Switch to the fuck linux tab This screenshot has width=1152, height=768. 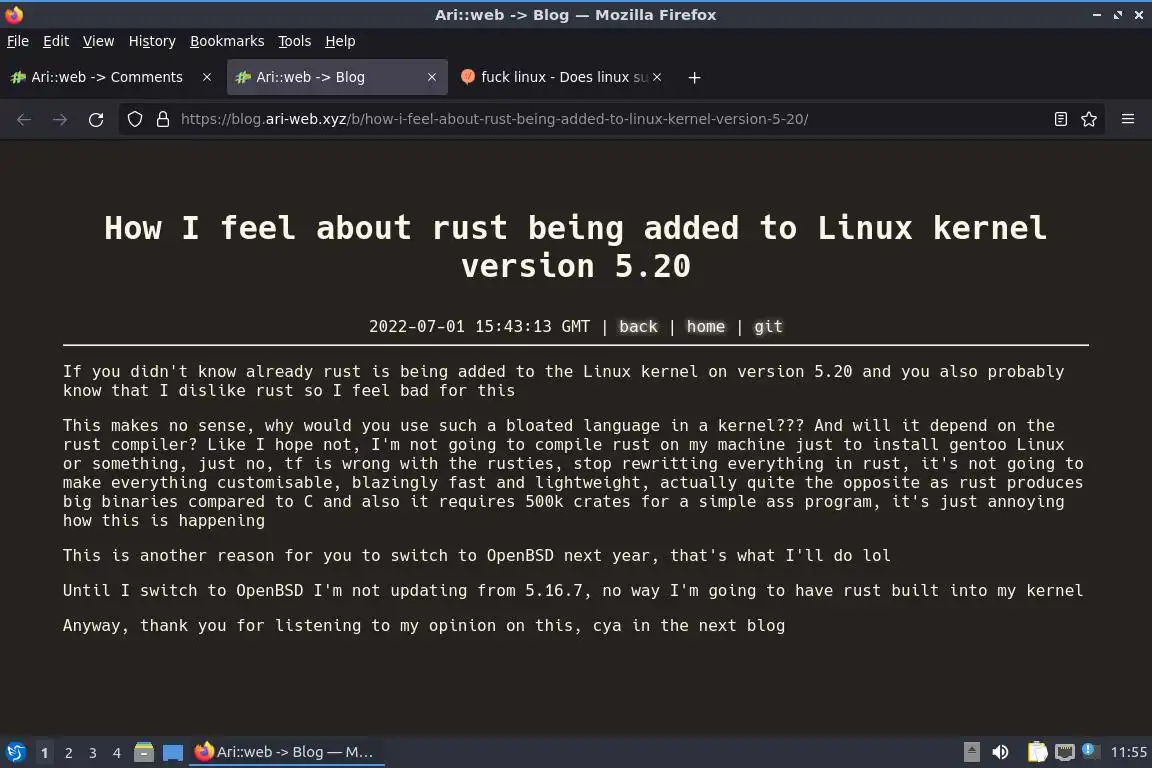[560, 77]
